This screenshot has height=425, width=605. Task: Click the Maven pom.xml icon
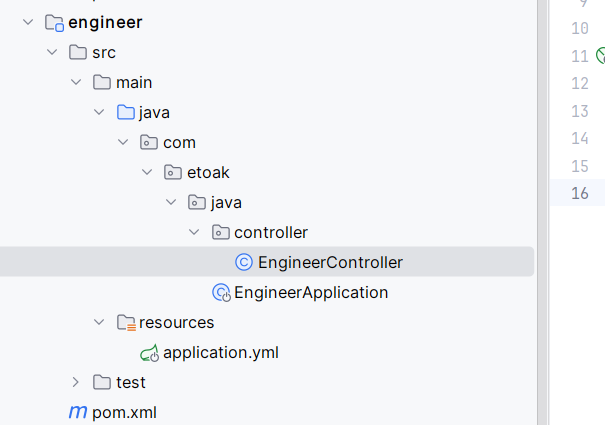tap(77, 412)
